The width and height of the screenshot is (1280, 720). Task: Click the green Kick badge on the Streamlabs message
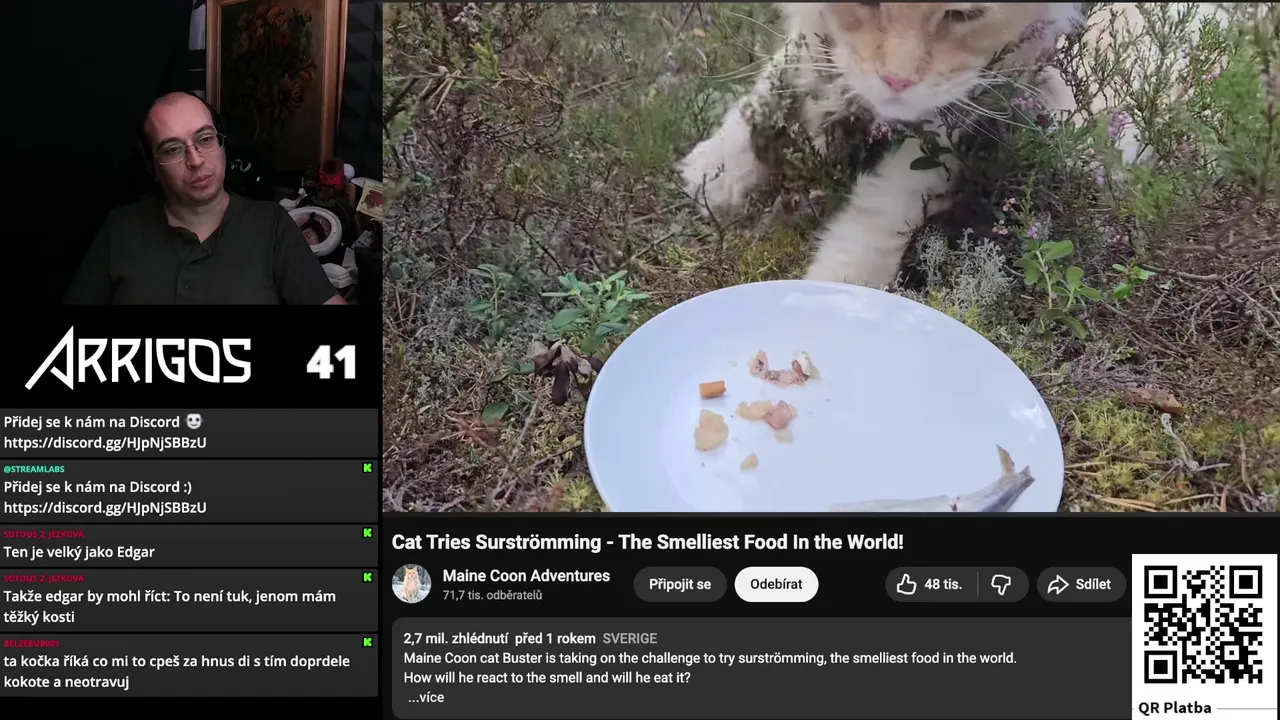[x=367, y=468]
